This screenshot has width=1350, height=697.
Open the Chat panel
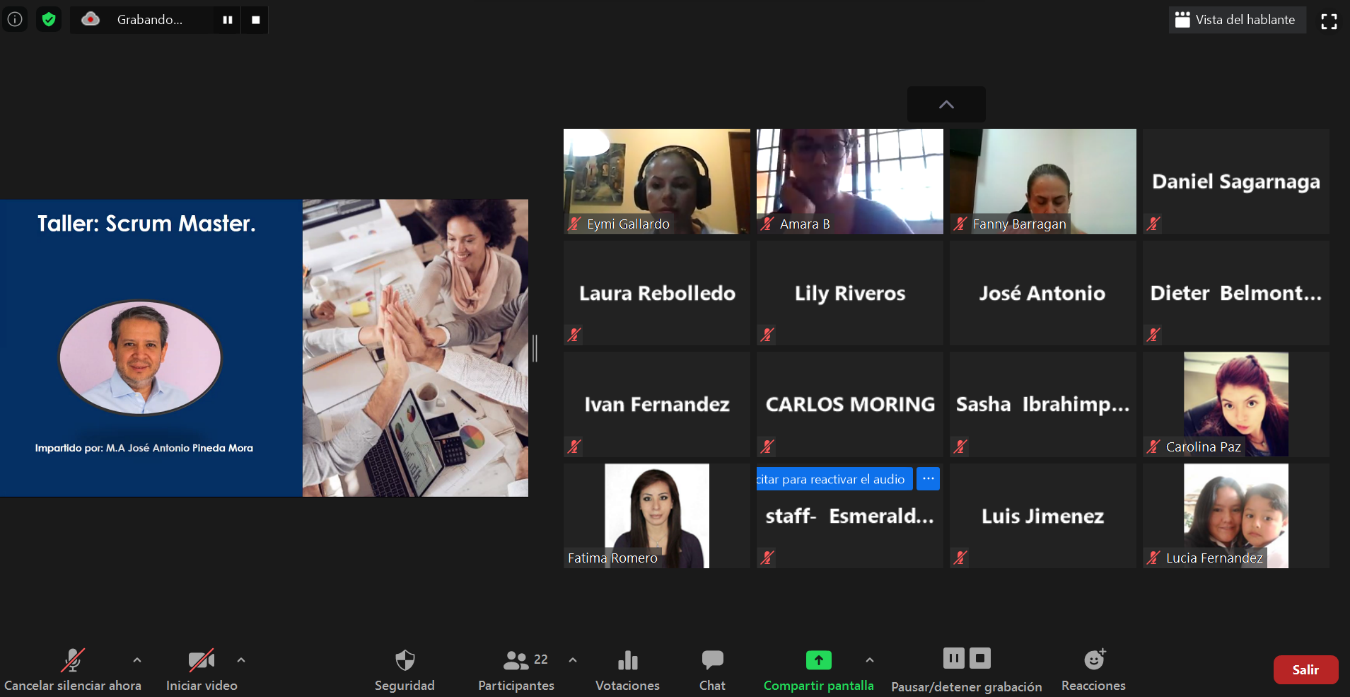click(x=712, y=669)
